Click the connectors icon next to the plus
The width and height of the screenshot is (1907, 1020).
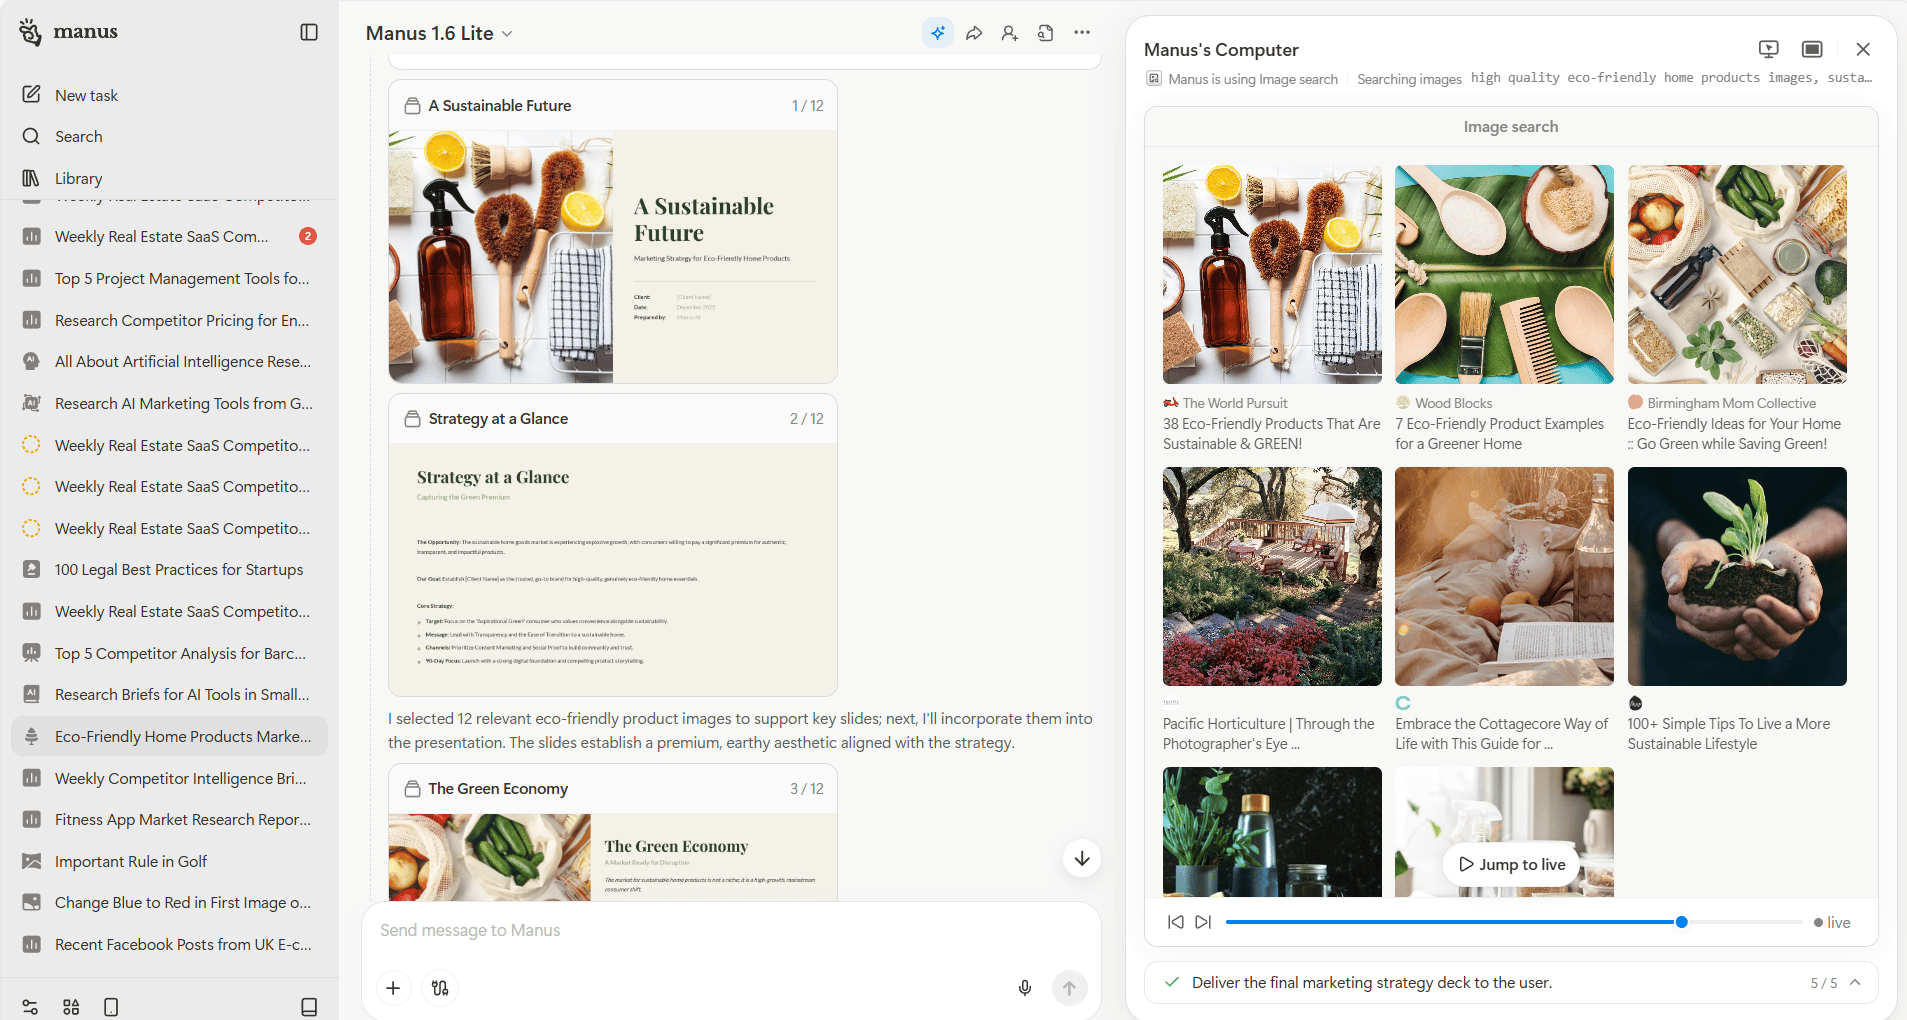point(440,988)
